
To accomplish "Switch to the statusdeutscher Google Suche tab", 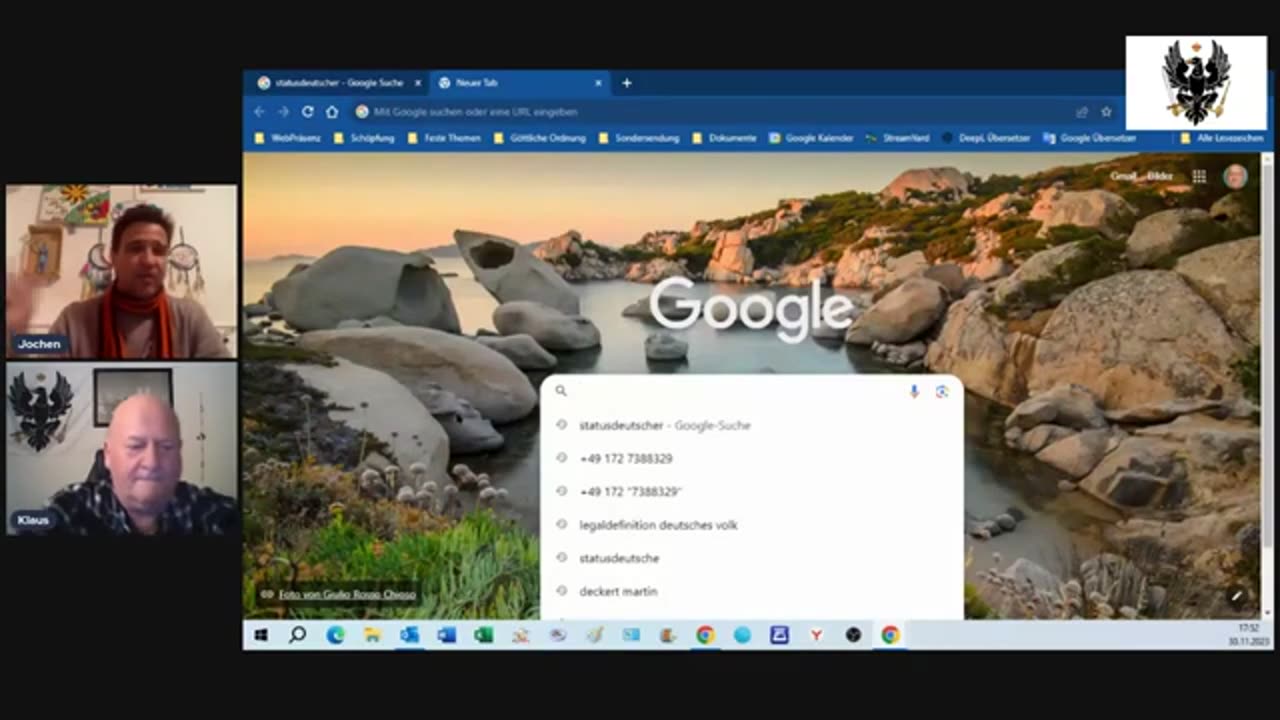I will tap(338, 83).
